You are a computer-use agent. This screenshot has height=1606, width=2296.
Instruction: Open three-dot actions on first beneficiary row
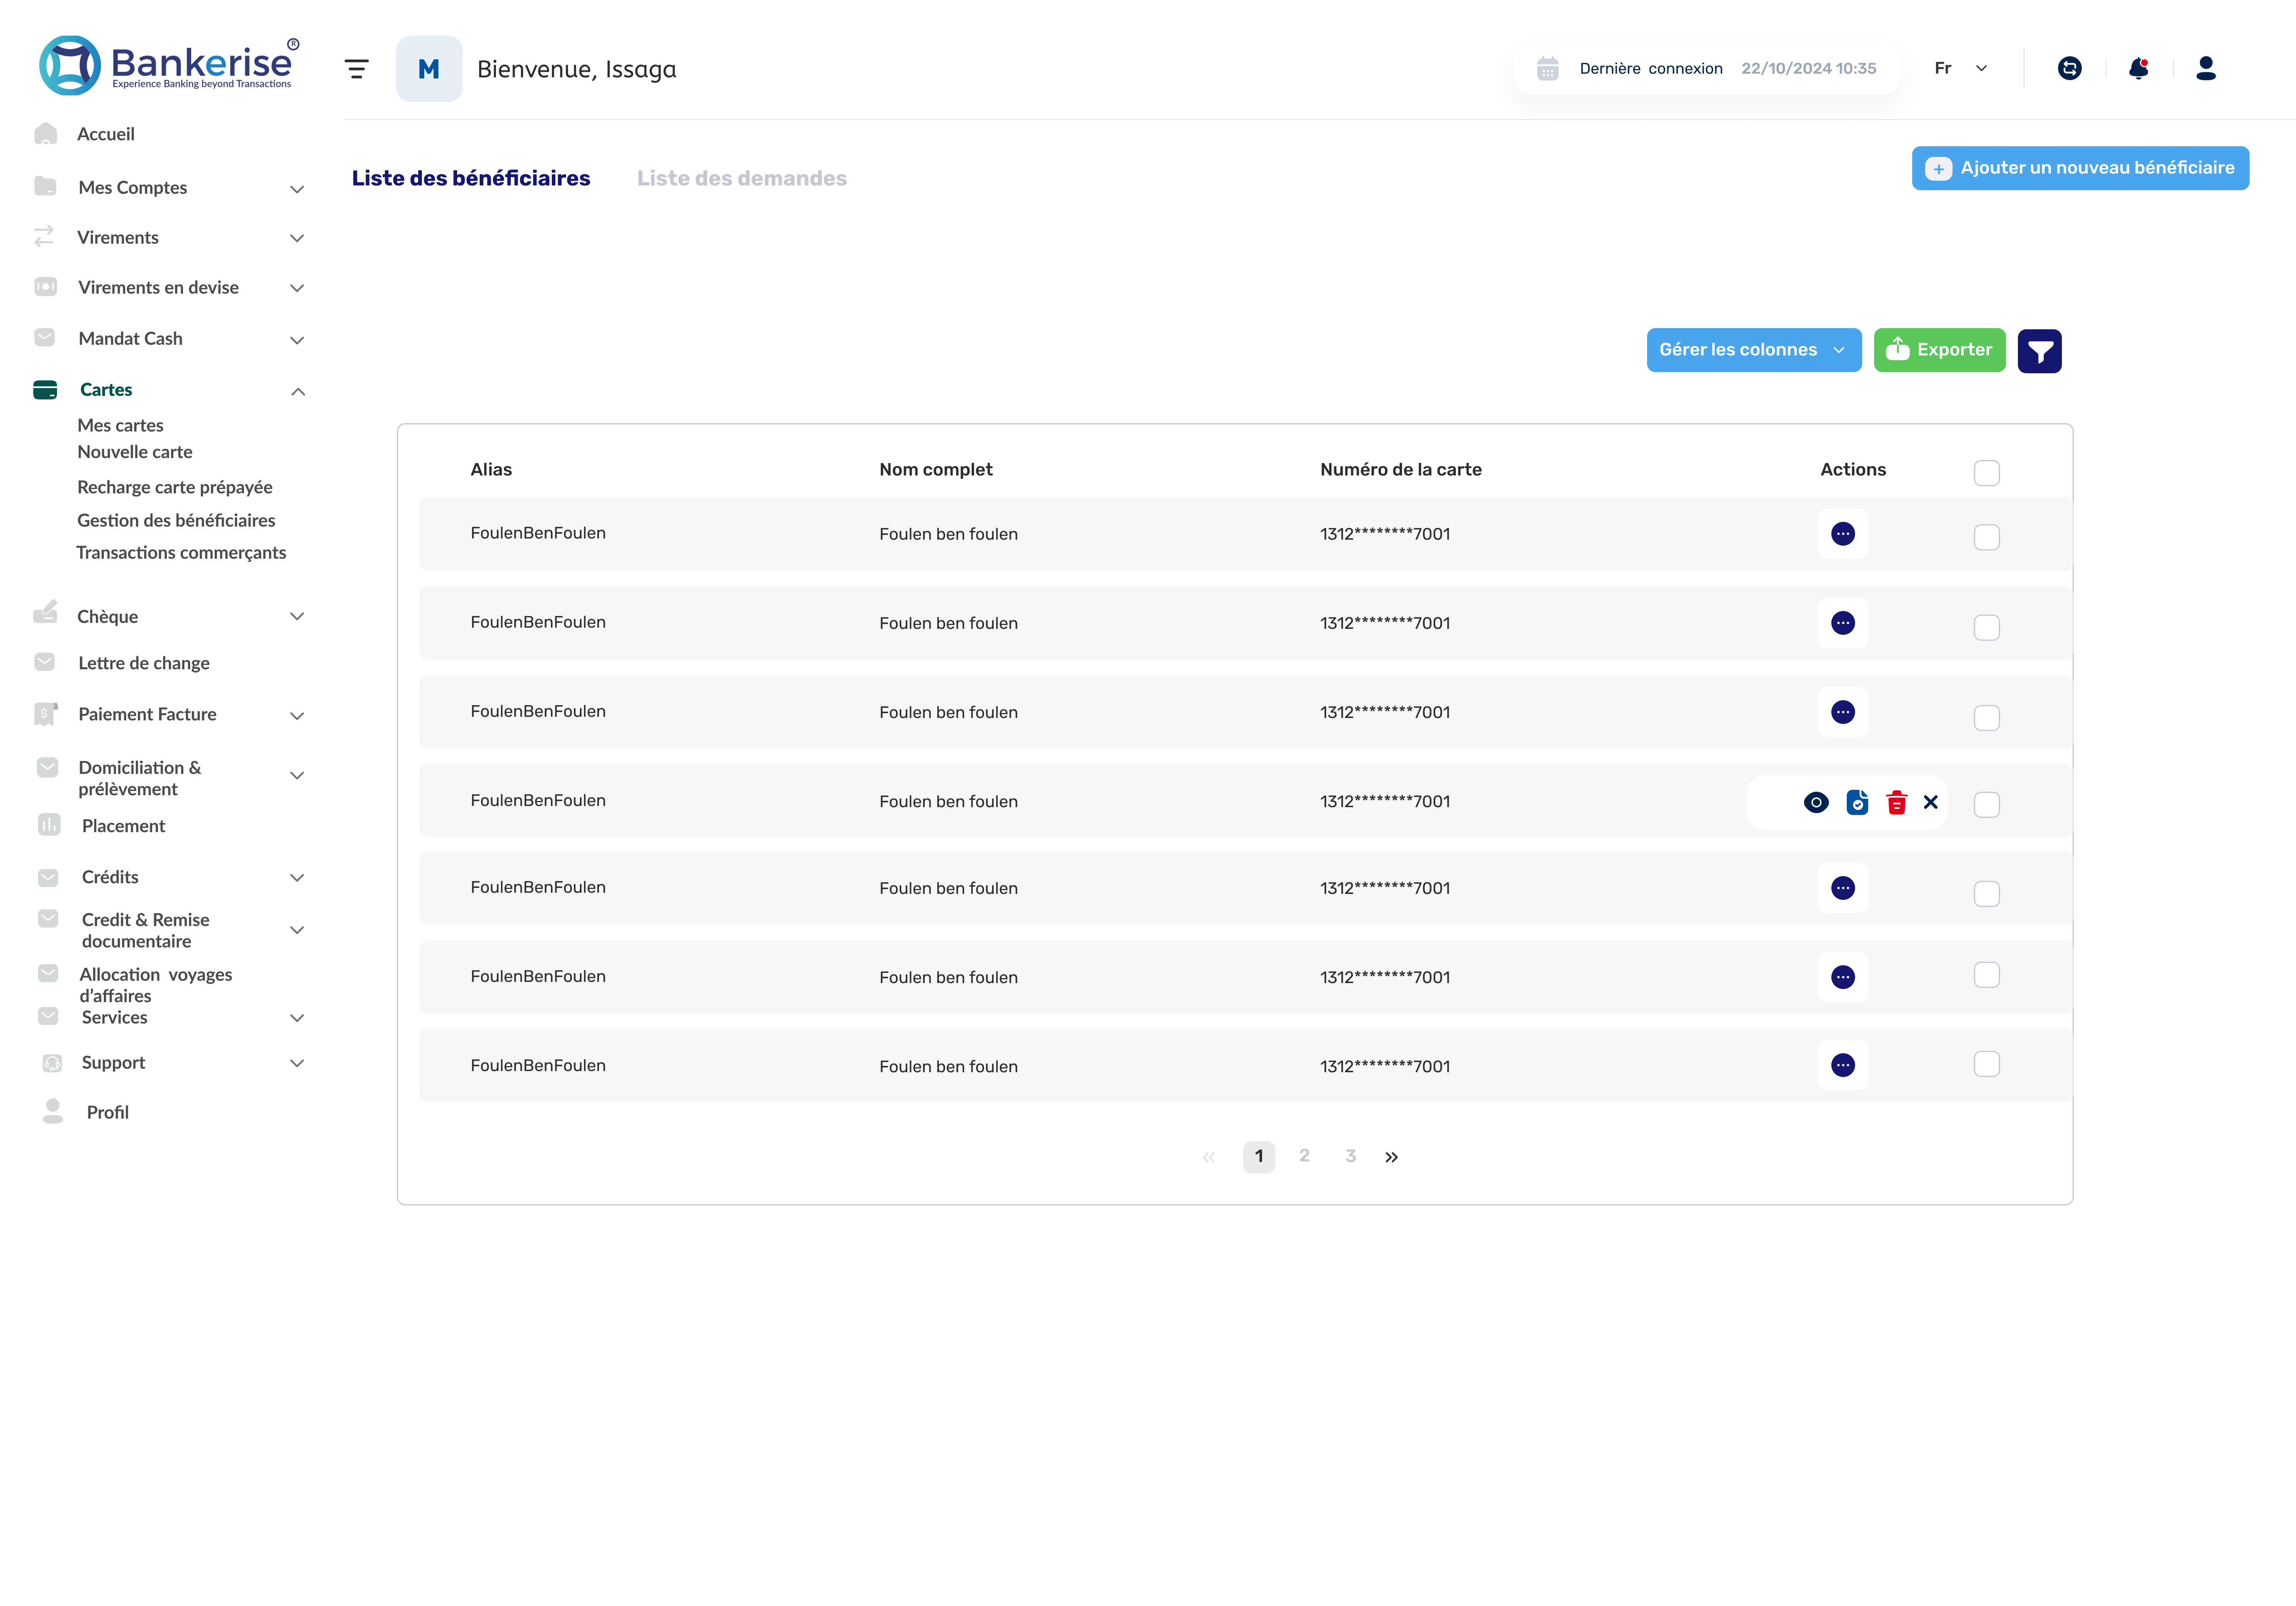pos(1843,534)
